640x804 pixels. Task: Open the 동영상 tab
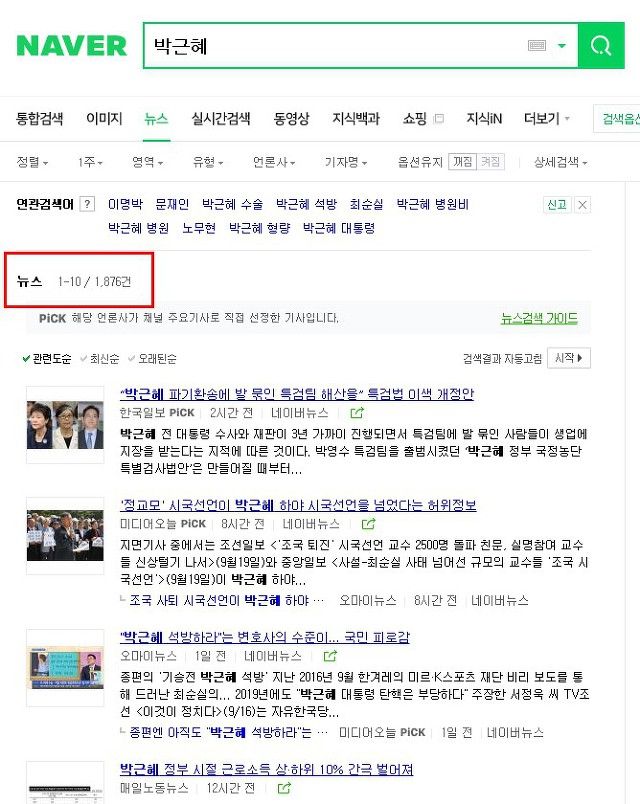coord(291,119)
